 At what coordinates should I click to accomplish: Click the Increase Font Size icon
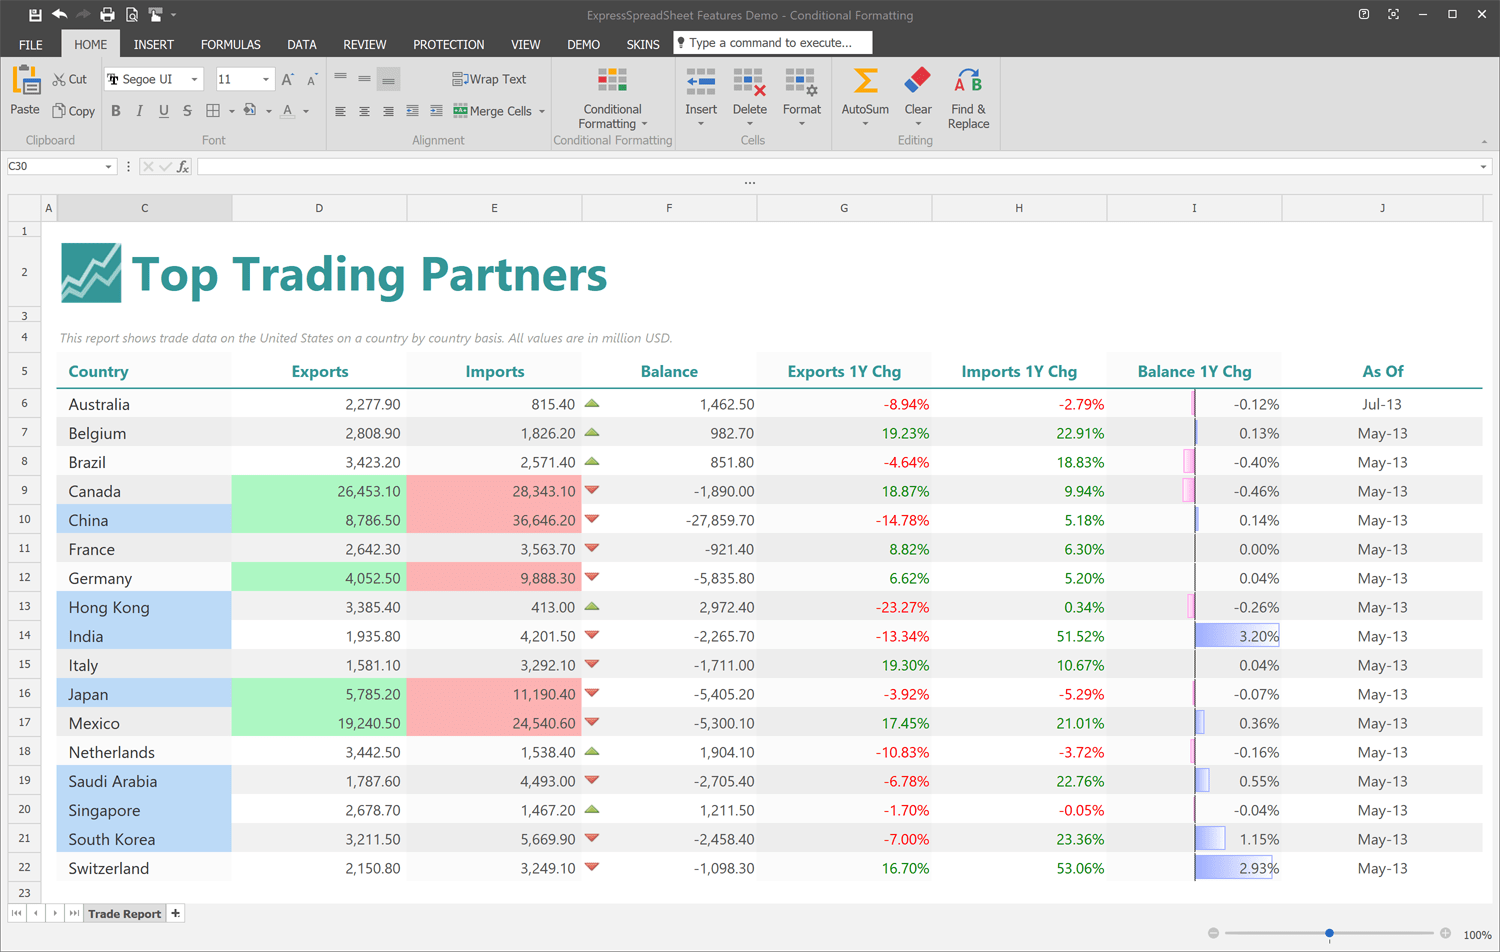287,80
